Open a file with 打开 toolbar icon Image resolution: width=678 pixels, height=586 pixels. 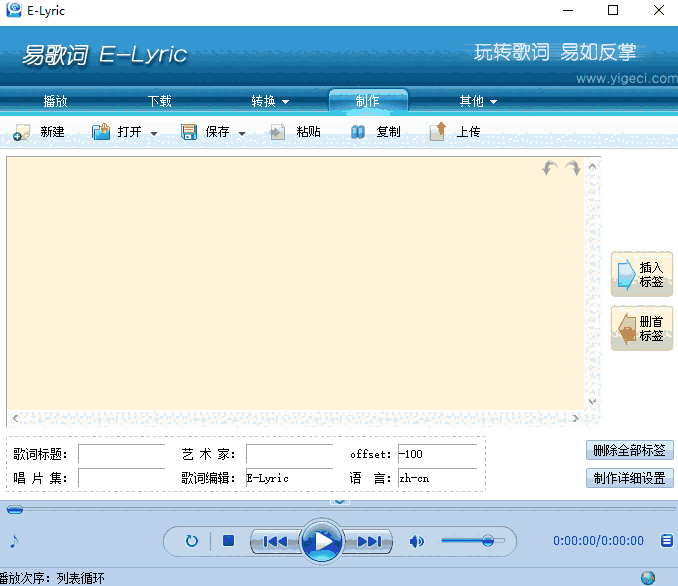[101, 131]
